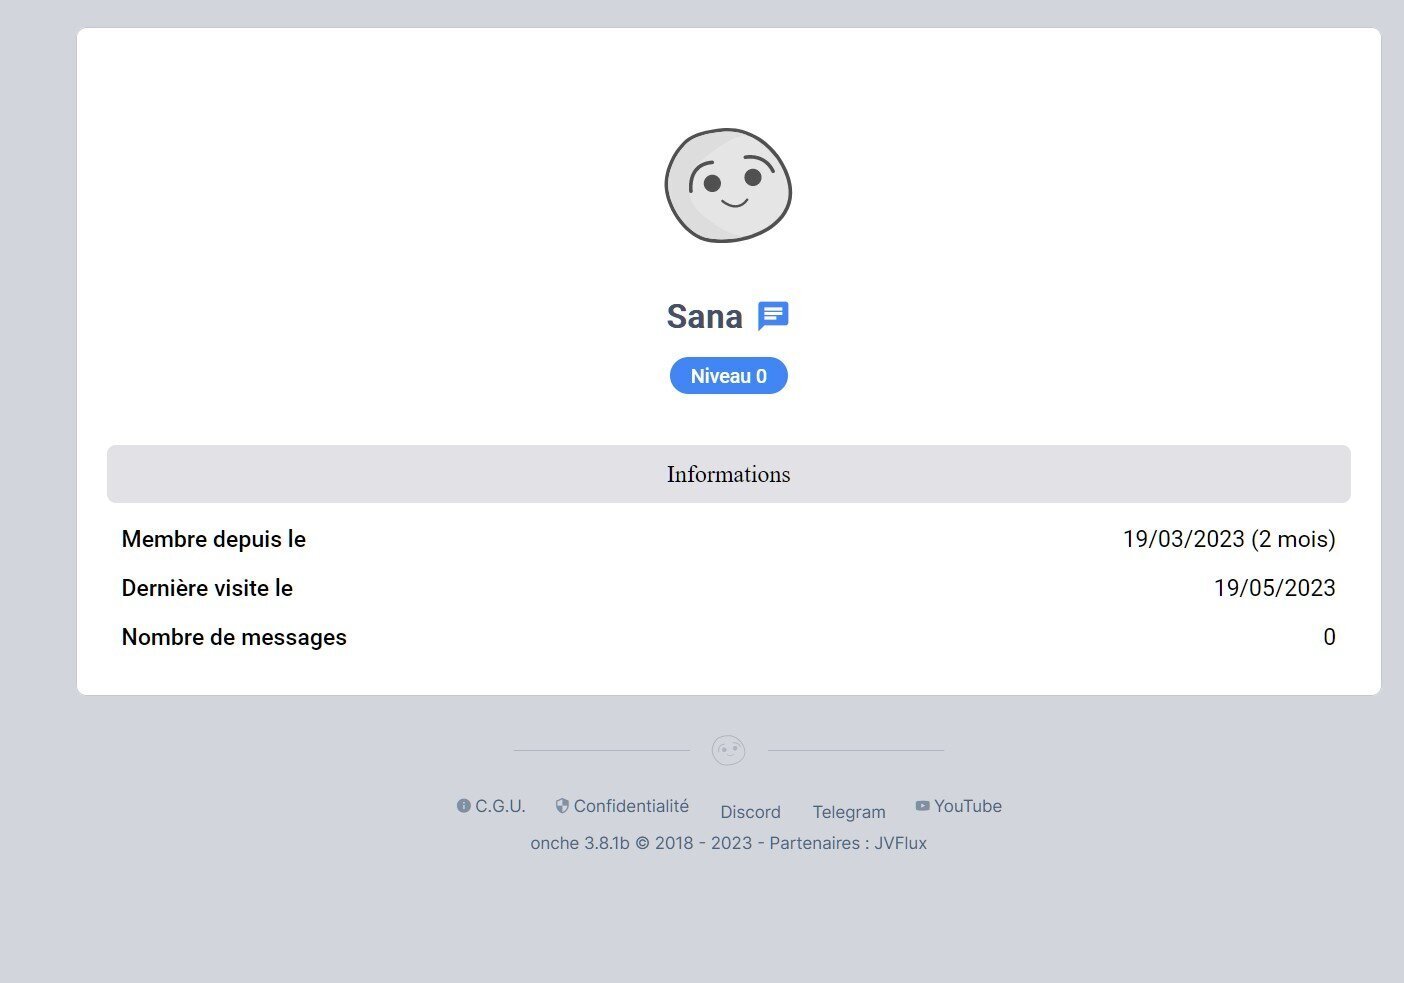Select the 'Dernière visite le' label
The height and width of the screenshot is (983, 1404).
pos(207,588)
